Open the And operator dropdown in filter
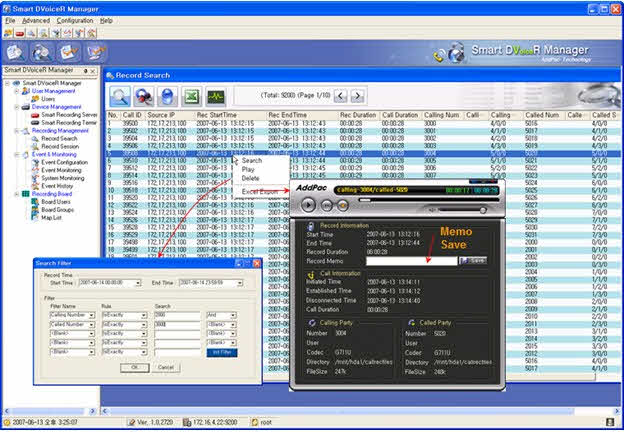Viewport: 624px width, 432px height. tap(231, 315)
